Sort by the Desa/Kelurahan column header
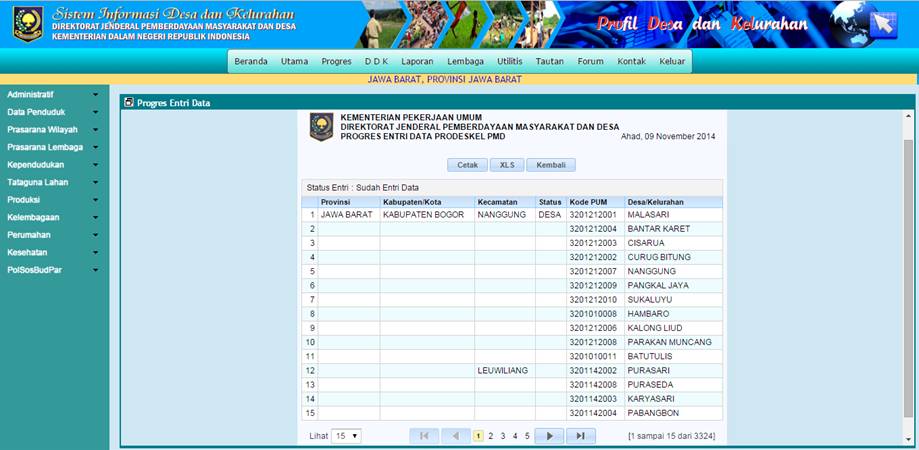919x450 pixels. [673, 202]
